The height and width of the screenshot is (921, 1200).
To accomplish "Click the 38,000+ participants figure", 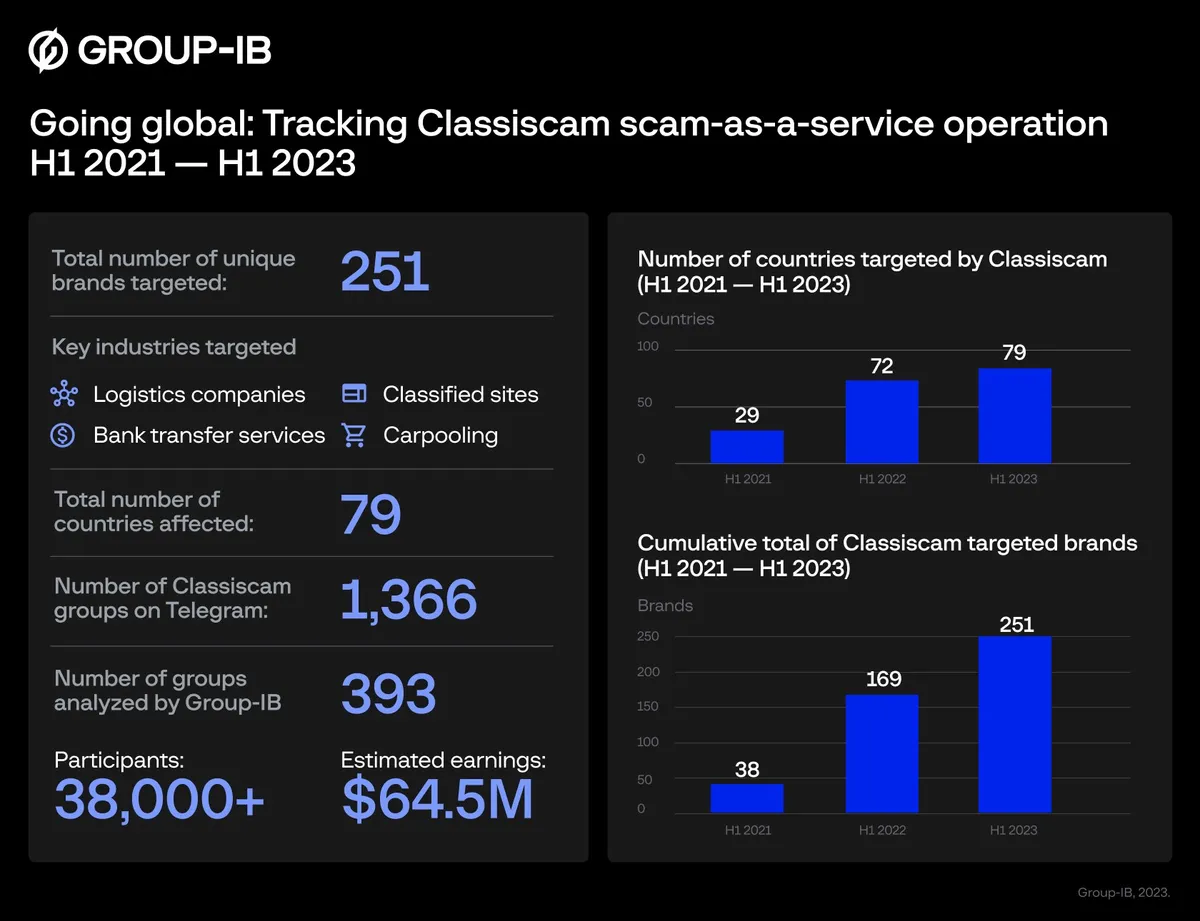I will click(x=160, y=799).
